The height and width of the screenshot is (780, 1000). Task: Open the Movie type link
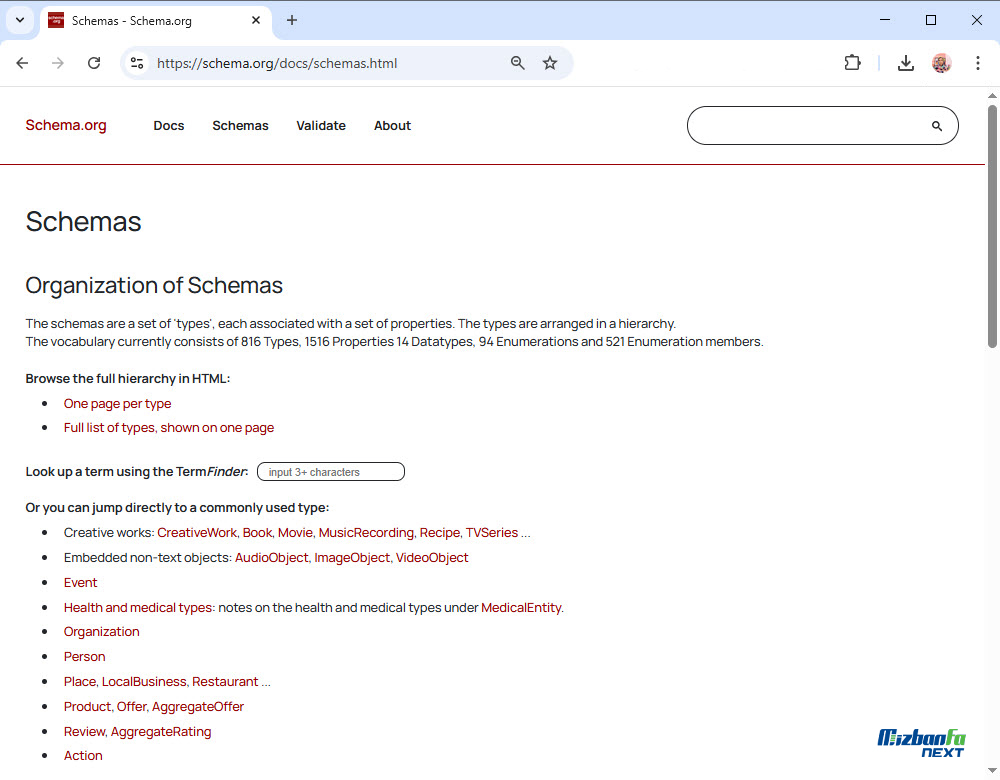pos(295,533)
